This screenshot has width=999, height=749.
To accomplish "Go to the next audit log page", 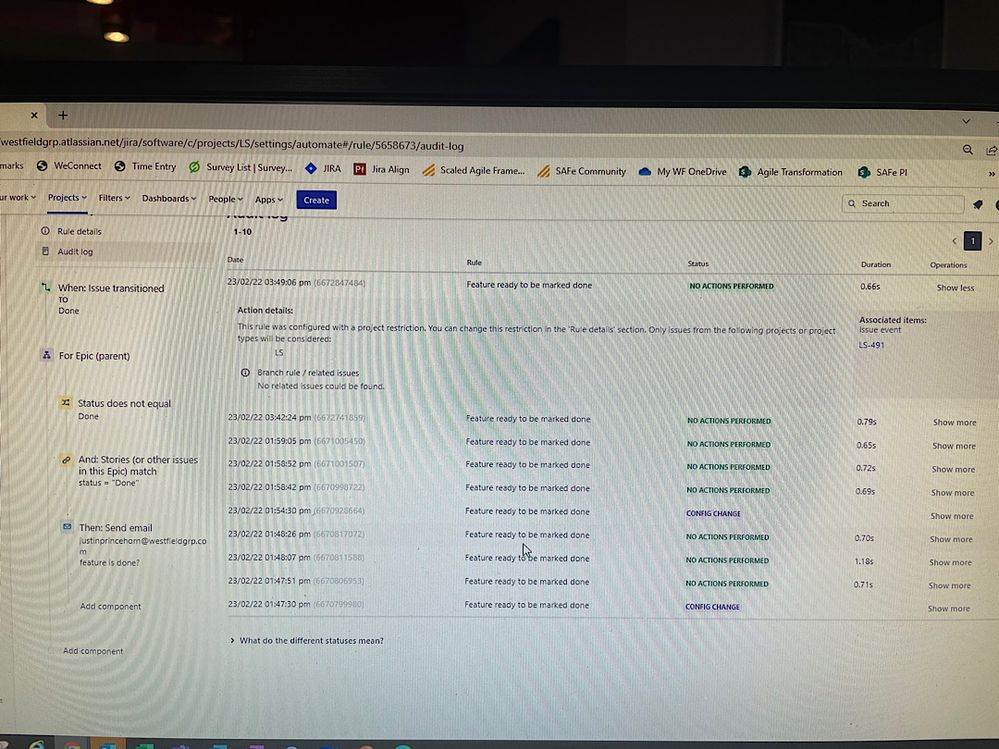I will click(x=991, y=241).
